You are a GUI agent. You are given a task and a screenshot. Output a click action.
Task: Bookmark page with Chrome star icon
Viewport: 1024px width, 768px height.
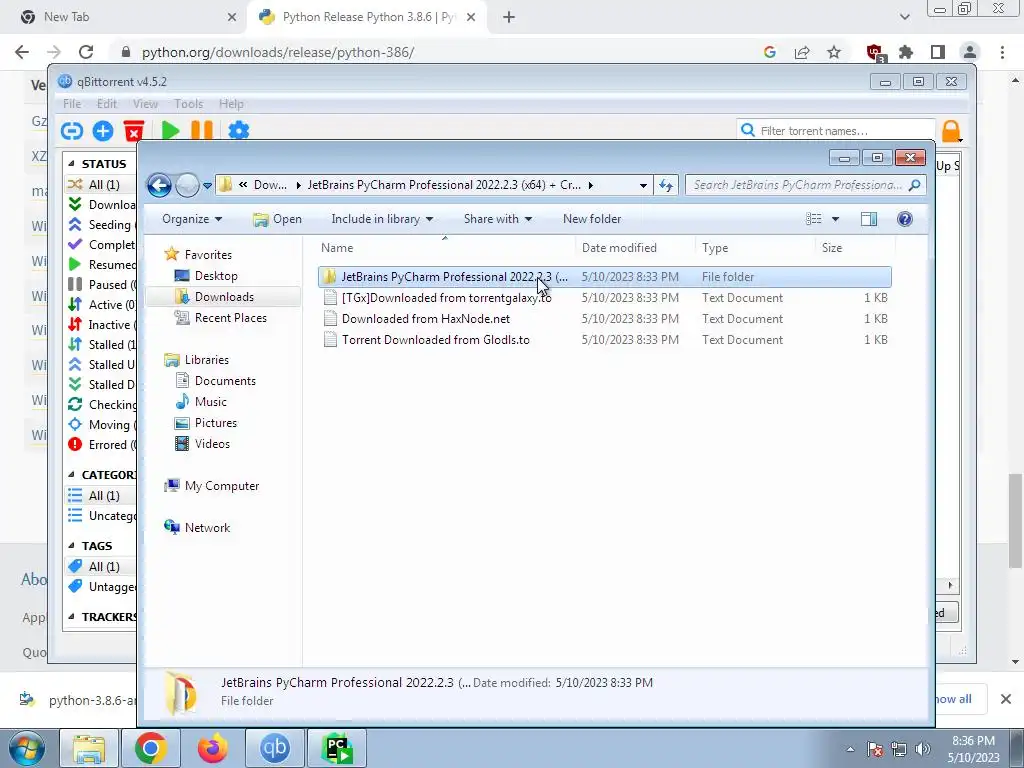(834, 52)
